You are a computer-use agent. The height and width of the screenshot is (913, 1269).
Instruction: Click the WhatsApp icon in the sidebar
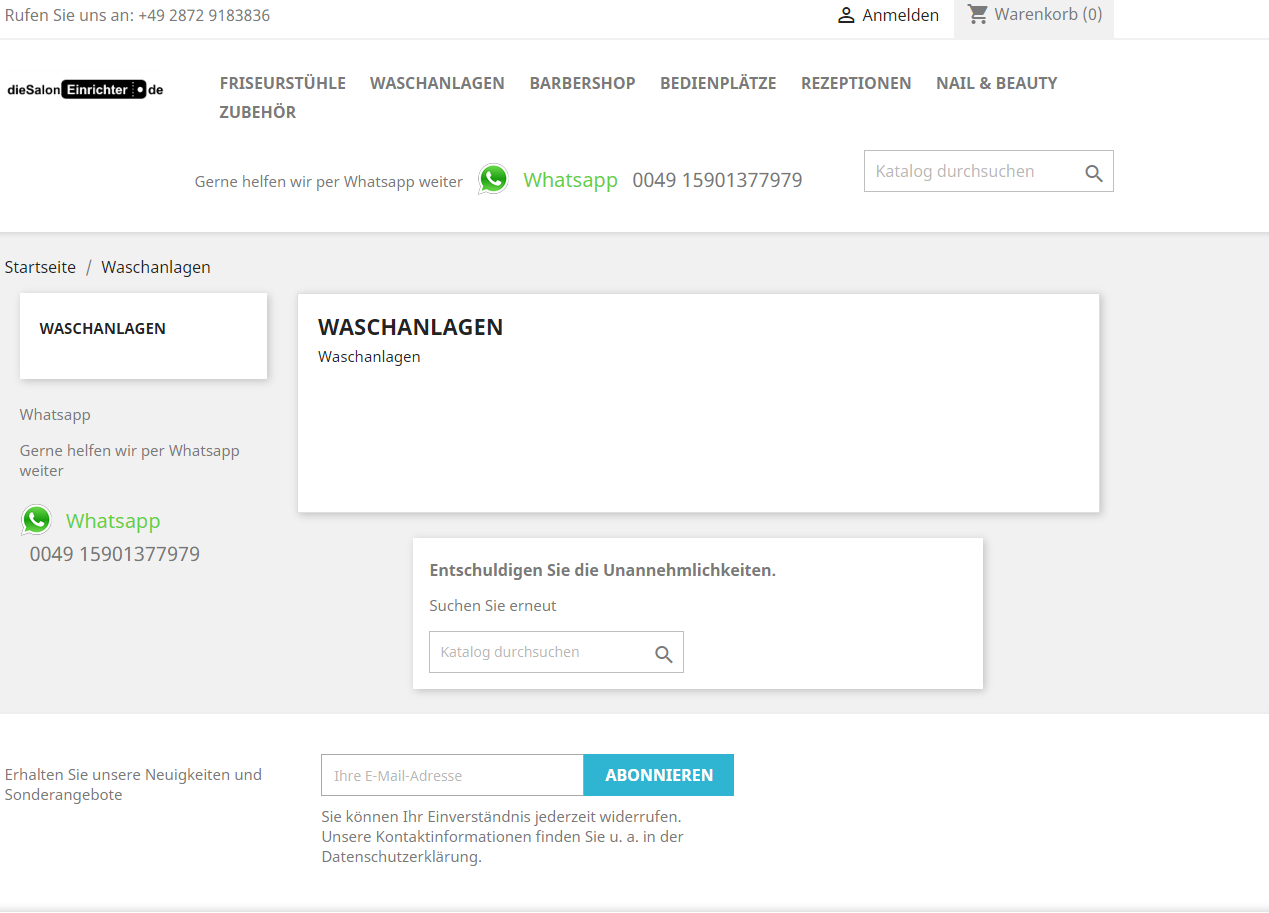point(36,520)
